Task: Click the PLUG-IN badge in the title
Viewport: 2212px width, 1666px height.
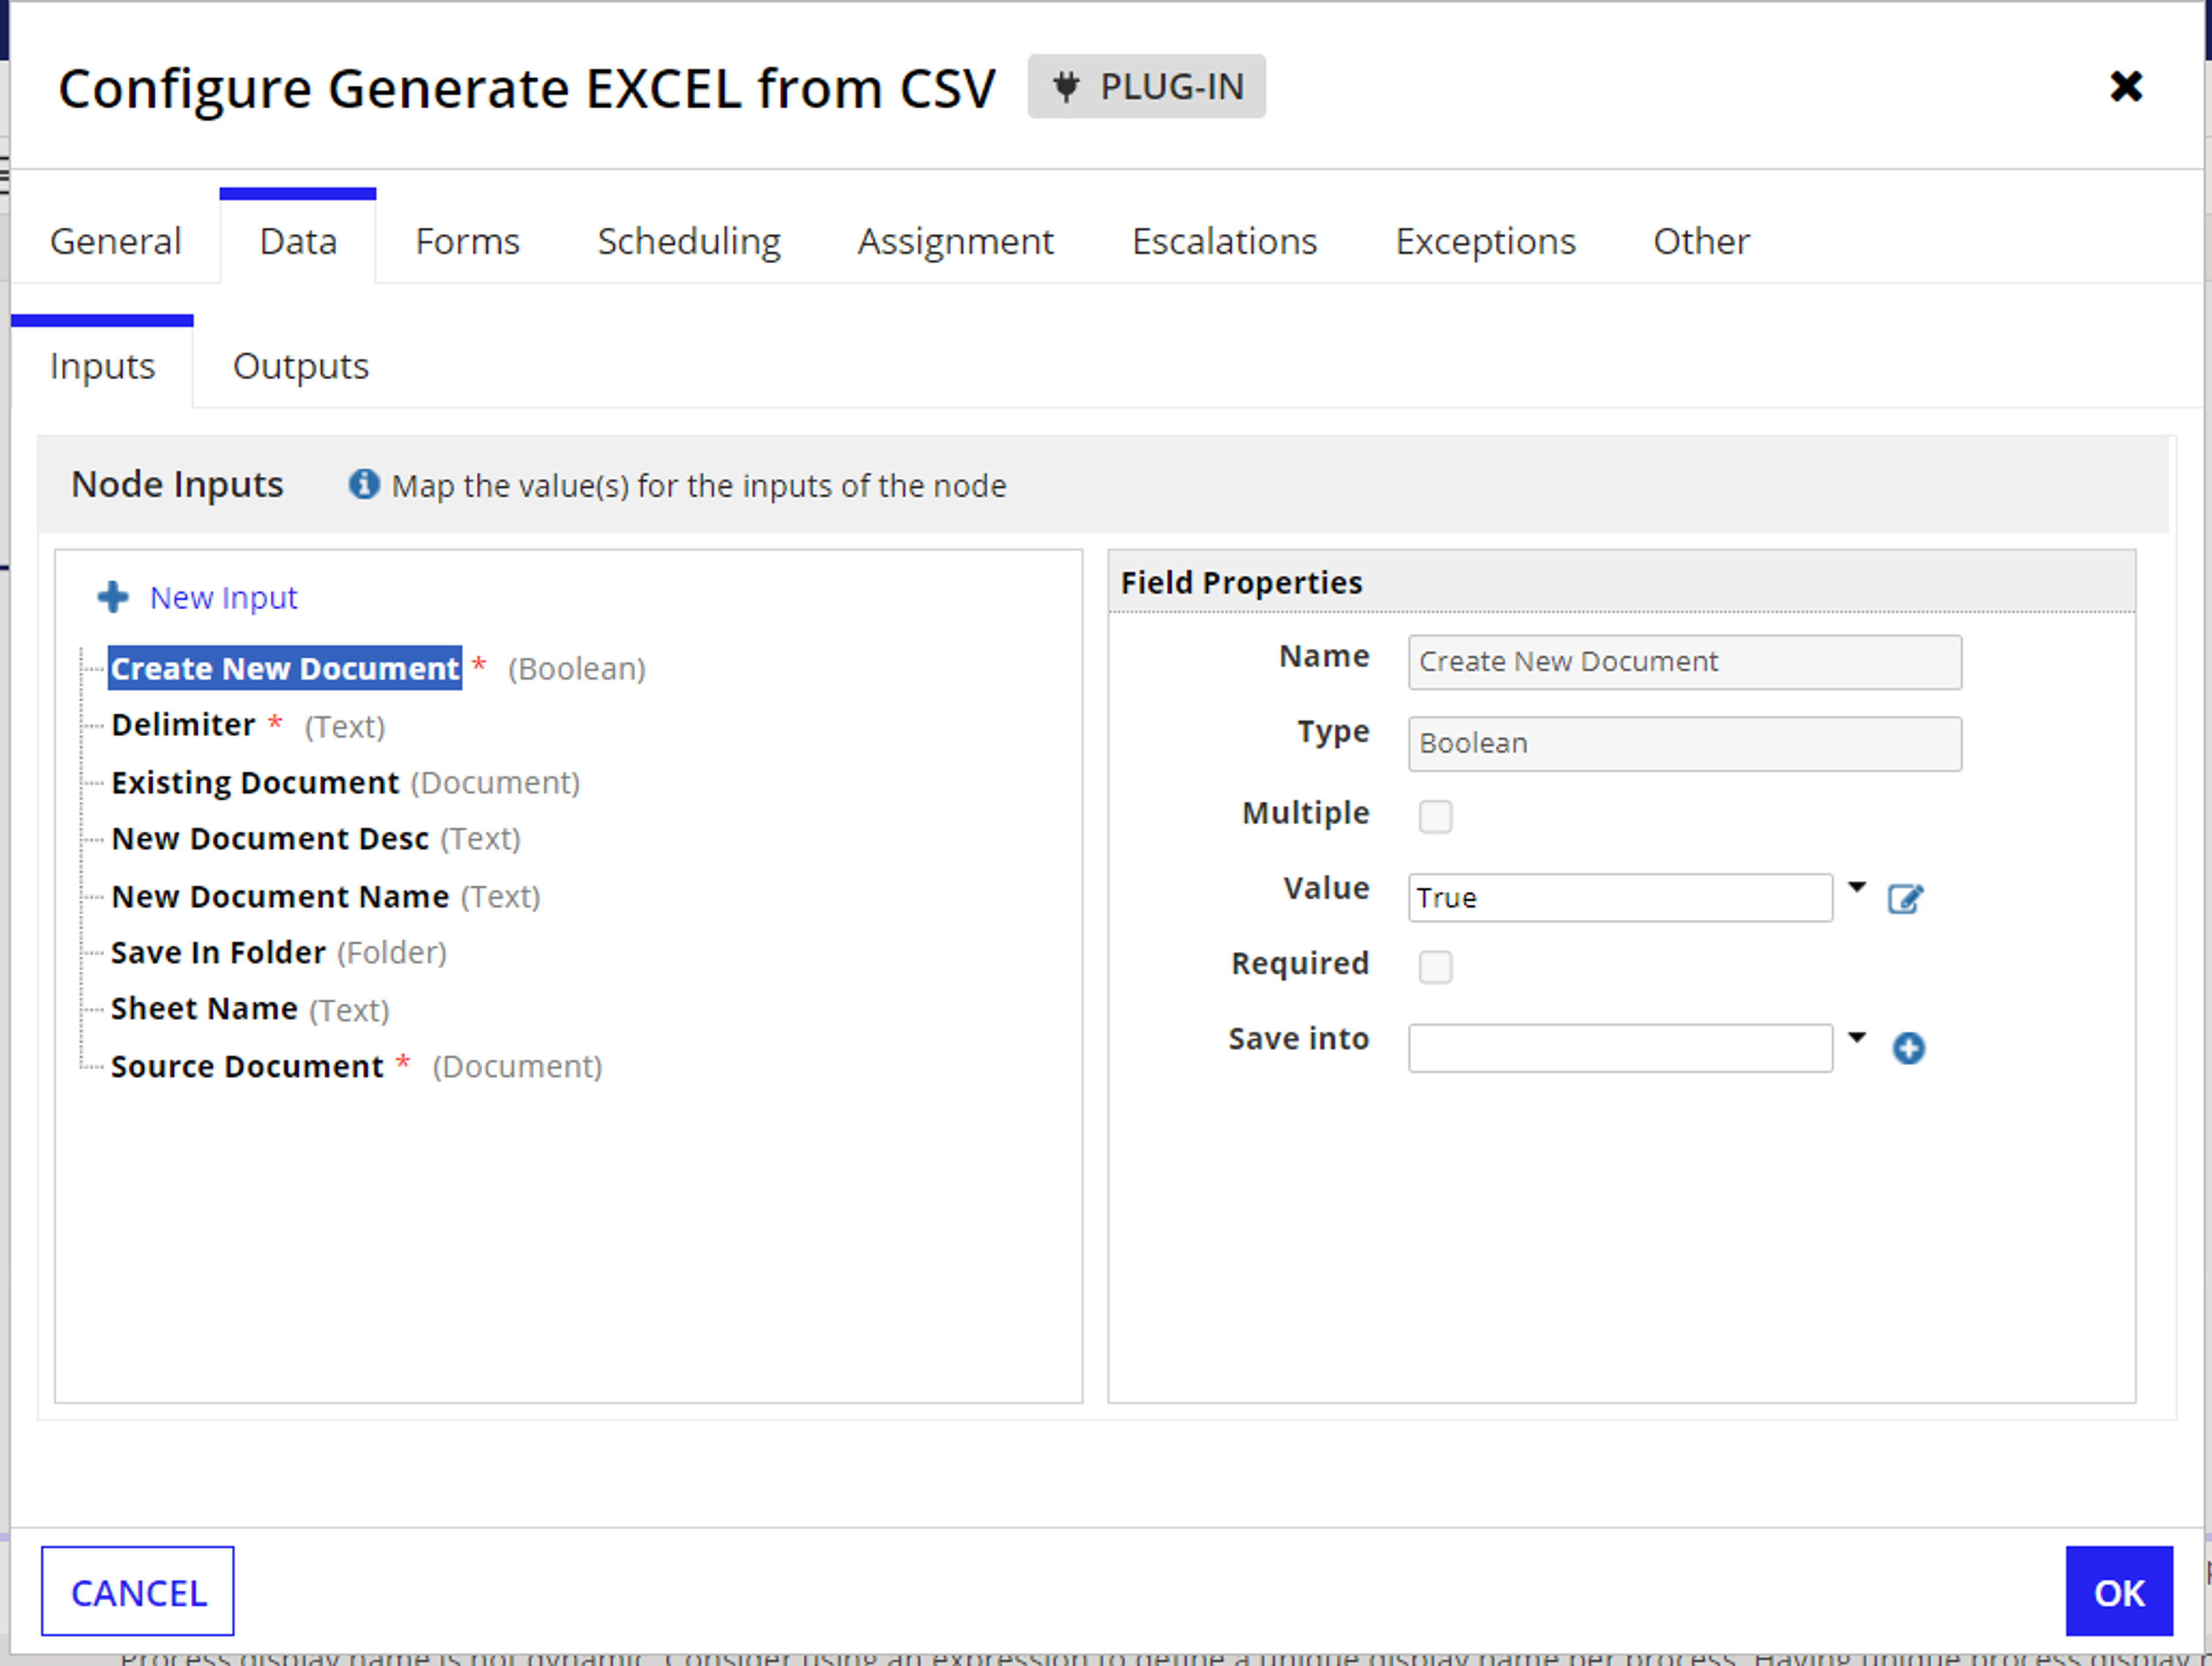Action: coord(1147,87)
